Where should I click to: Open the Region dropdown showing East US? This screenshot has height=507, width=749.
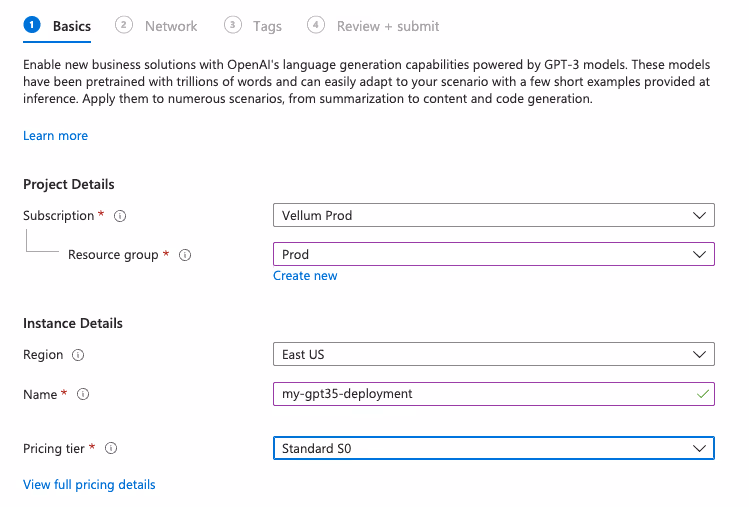pyautogui.click(x=493, y=355)
